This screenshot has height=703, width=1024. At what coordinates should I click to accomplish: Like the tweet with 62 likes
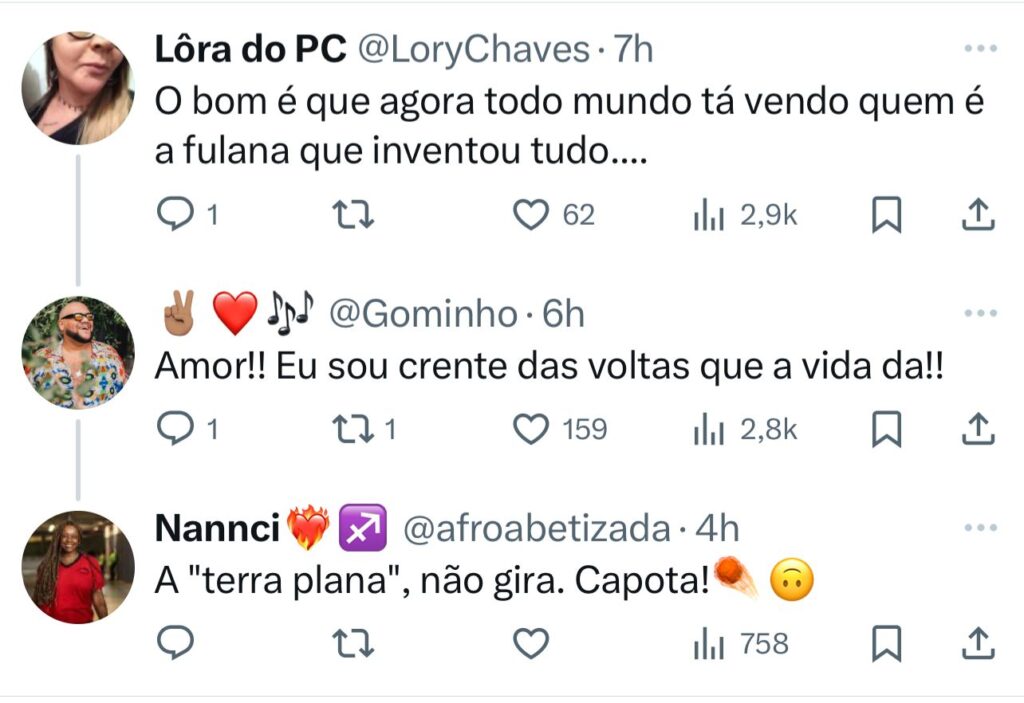click(x=532, y=215)
